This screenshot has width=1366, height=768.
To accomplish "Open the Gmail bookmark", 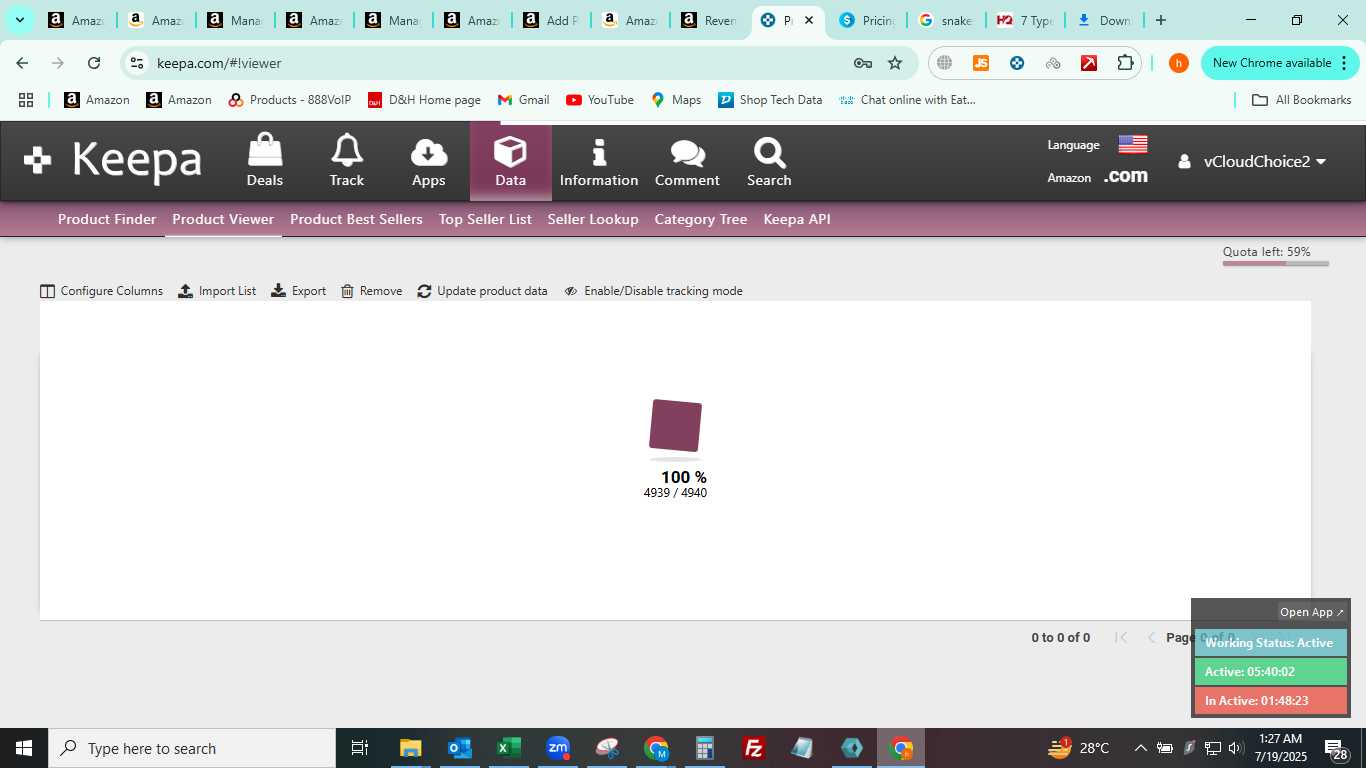I will [523, 100].
